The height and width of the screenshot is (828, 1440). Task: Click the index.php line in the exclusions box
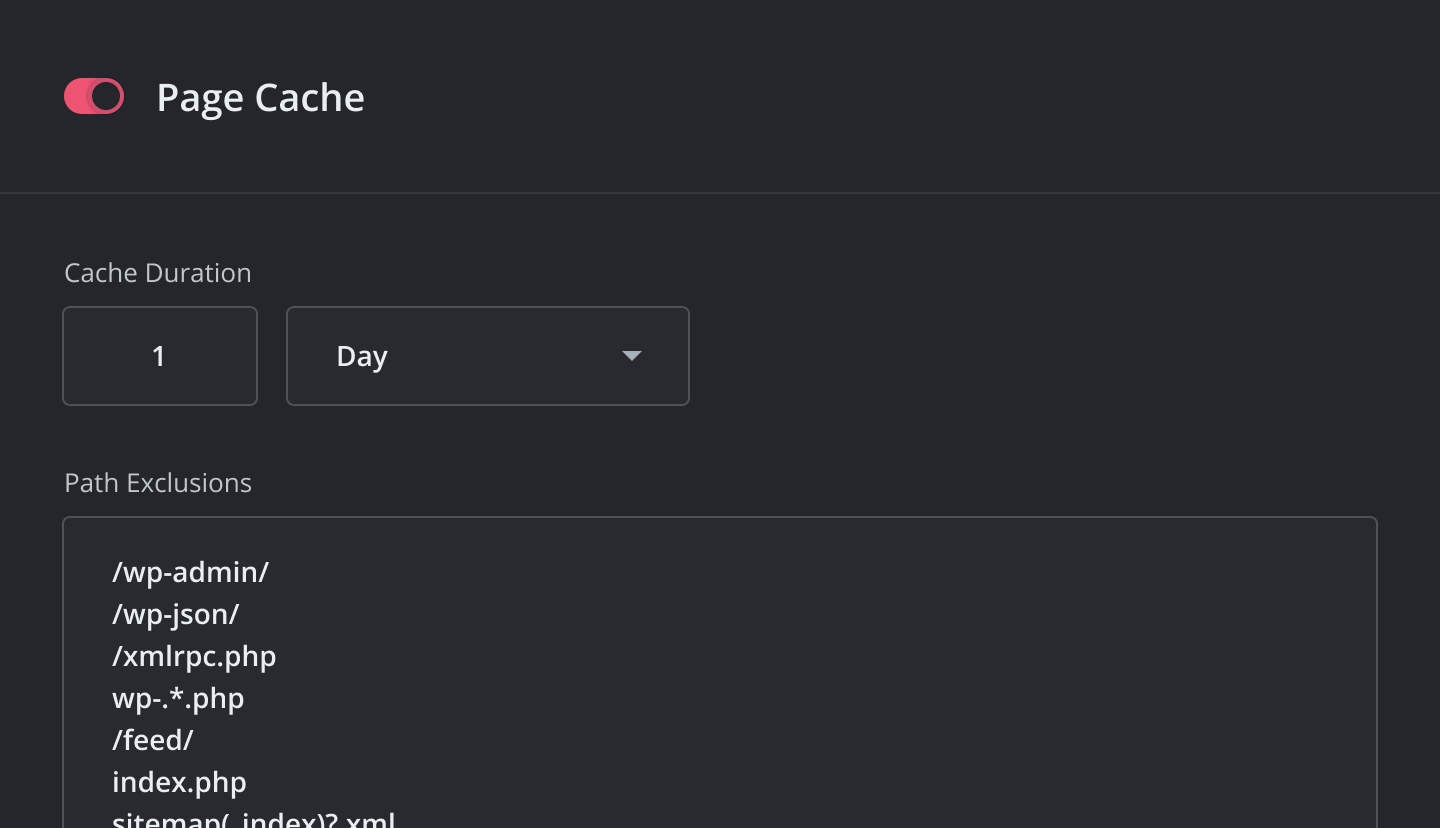[x=179, y=782]
